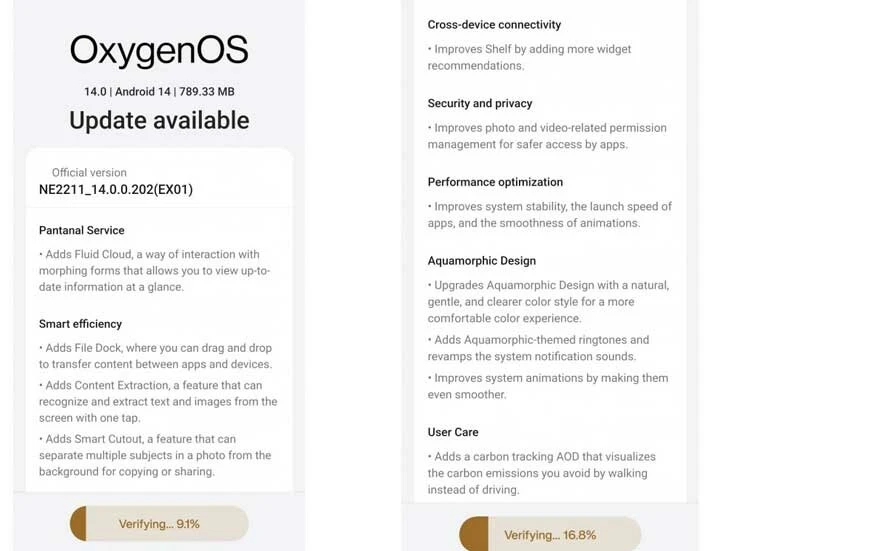Tap the Aquamorphic Design heading
This screenshot has height=551, width=880.
[x=482, y=261]
